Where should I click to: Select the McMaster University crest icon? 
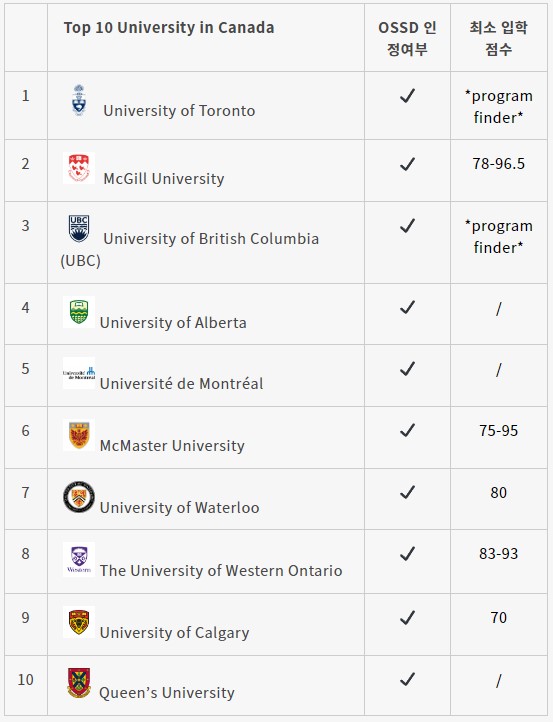[x=79, y=435]
